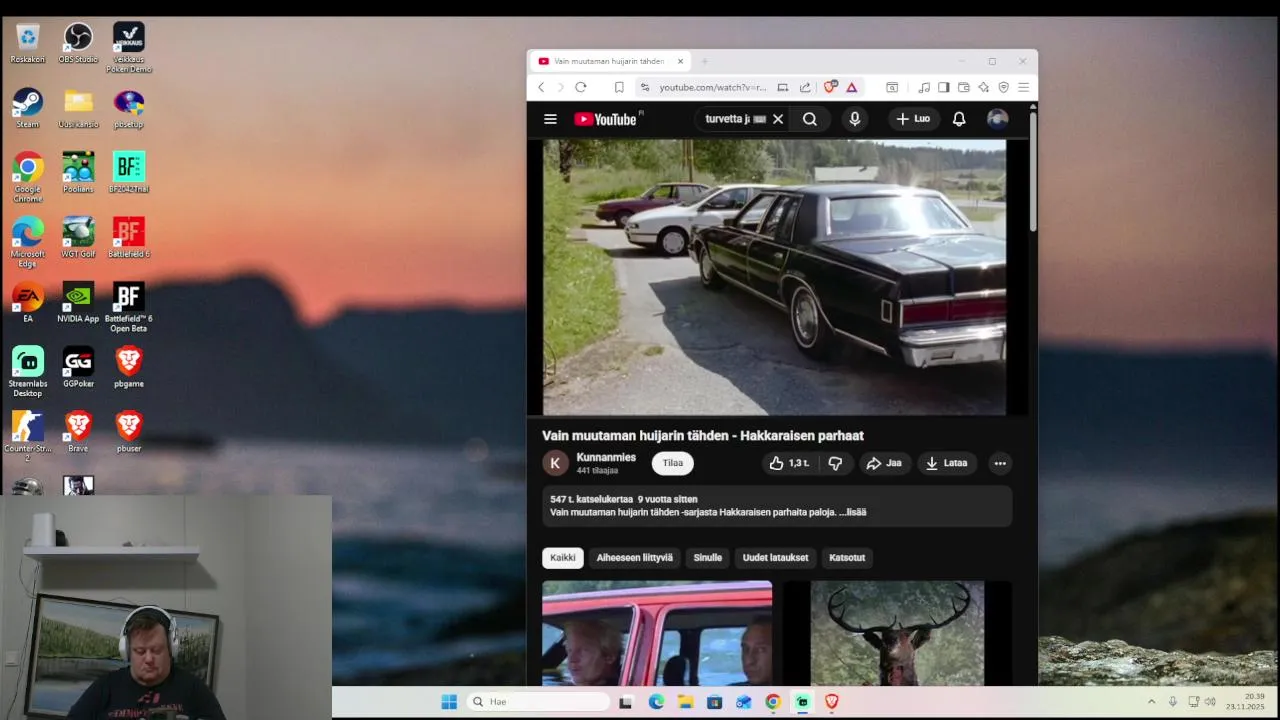This screenshot has width=1280, height=720.
Task: Select the Uudet lataukset filter chip
Action: click(775, 558)
